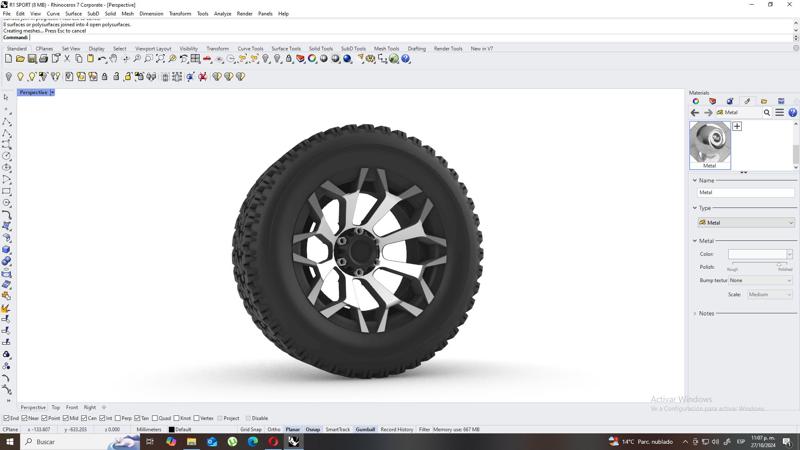The width and height of the screenshot is (800, 450).
Task: Click the metal Color swatch field
Action: (757, 254)
